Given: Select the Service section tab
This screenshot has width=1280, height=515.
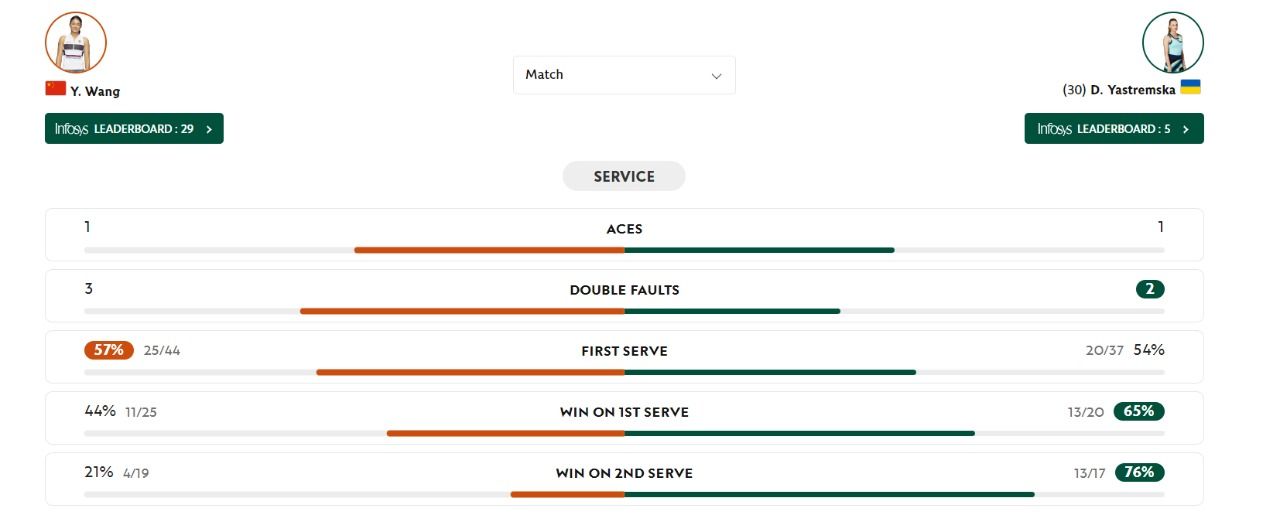Looking at the screenshot, I should [x=624, y=176].
